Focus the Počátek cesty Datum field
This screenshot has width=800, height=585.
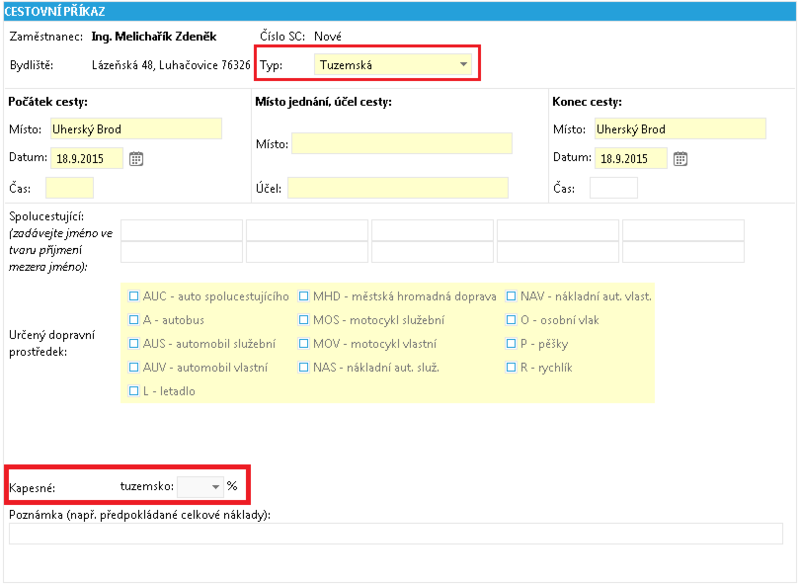pyautogui.click(x=86, y=159)
